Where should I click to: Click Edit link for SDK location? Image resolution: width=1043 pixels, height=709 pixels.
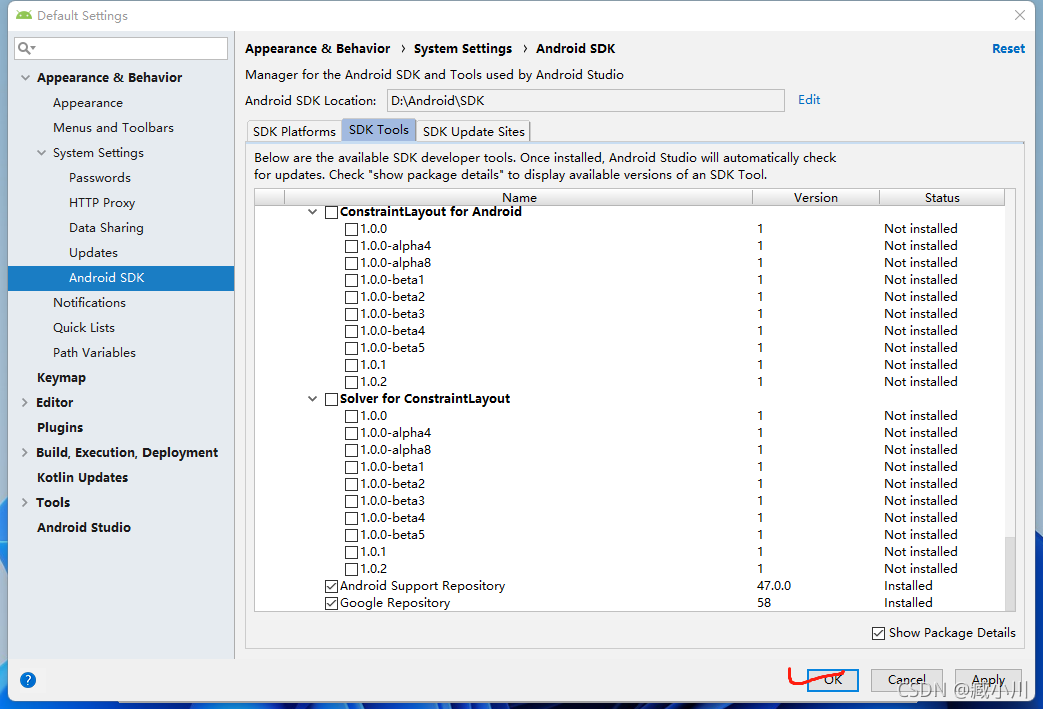click(809, 100)
